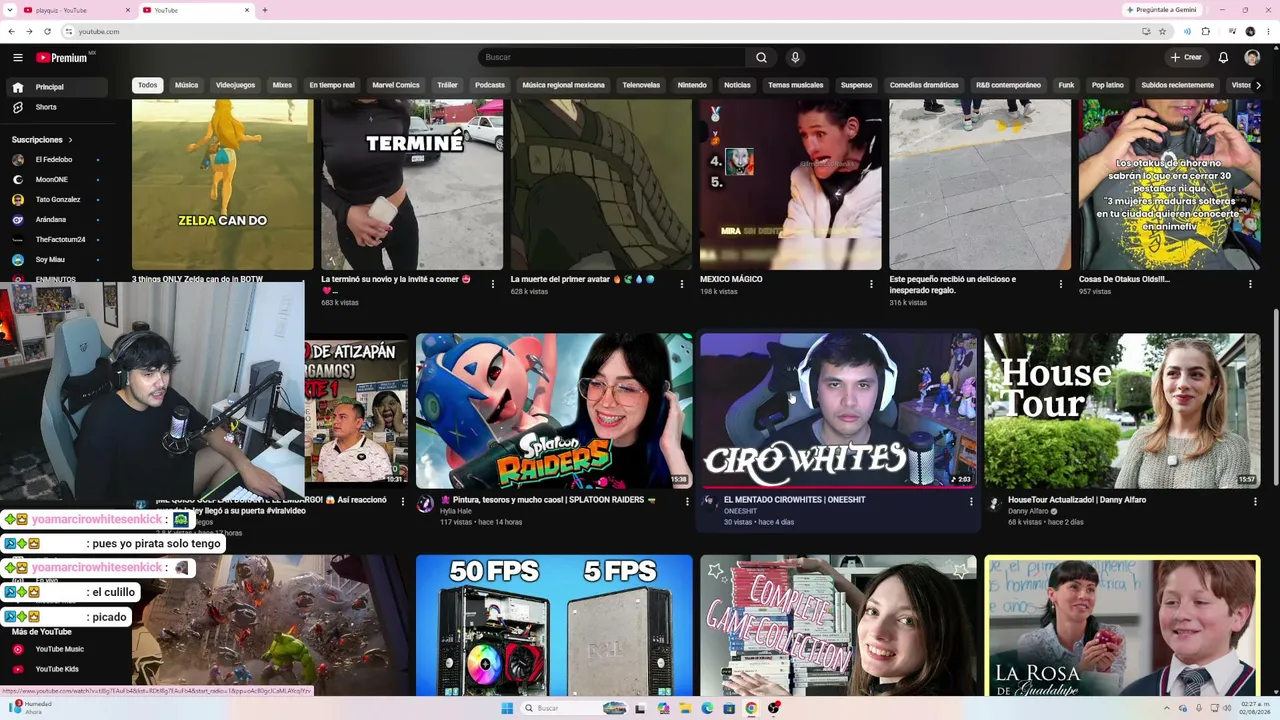Open Splatoon Raiders video thumbnail
The width and height of the screenshot is (1280, 720).
pyautogui.click(x=554, y=411)
